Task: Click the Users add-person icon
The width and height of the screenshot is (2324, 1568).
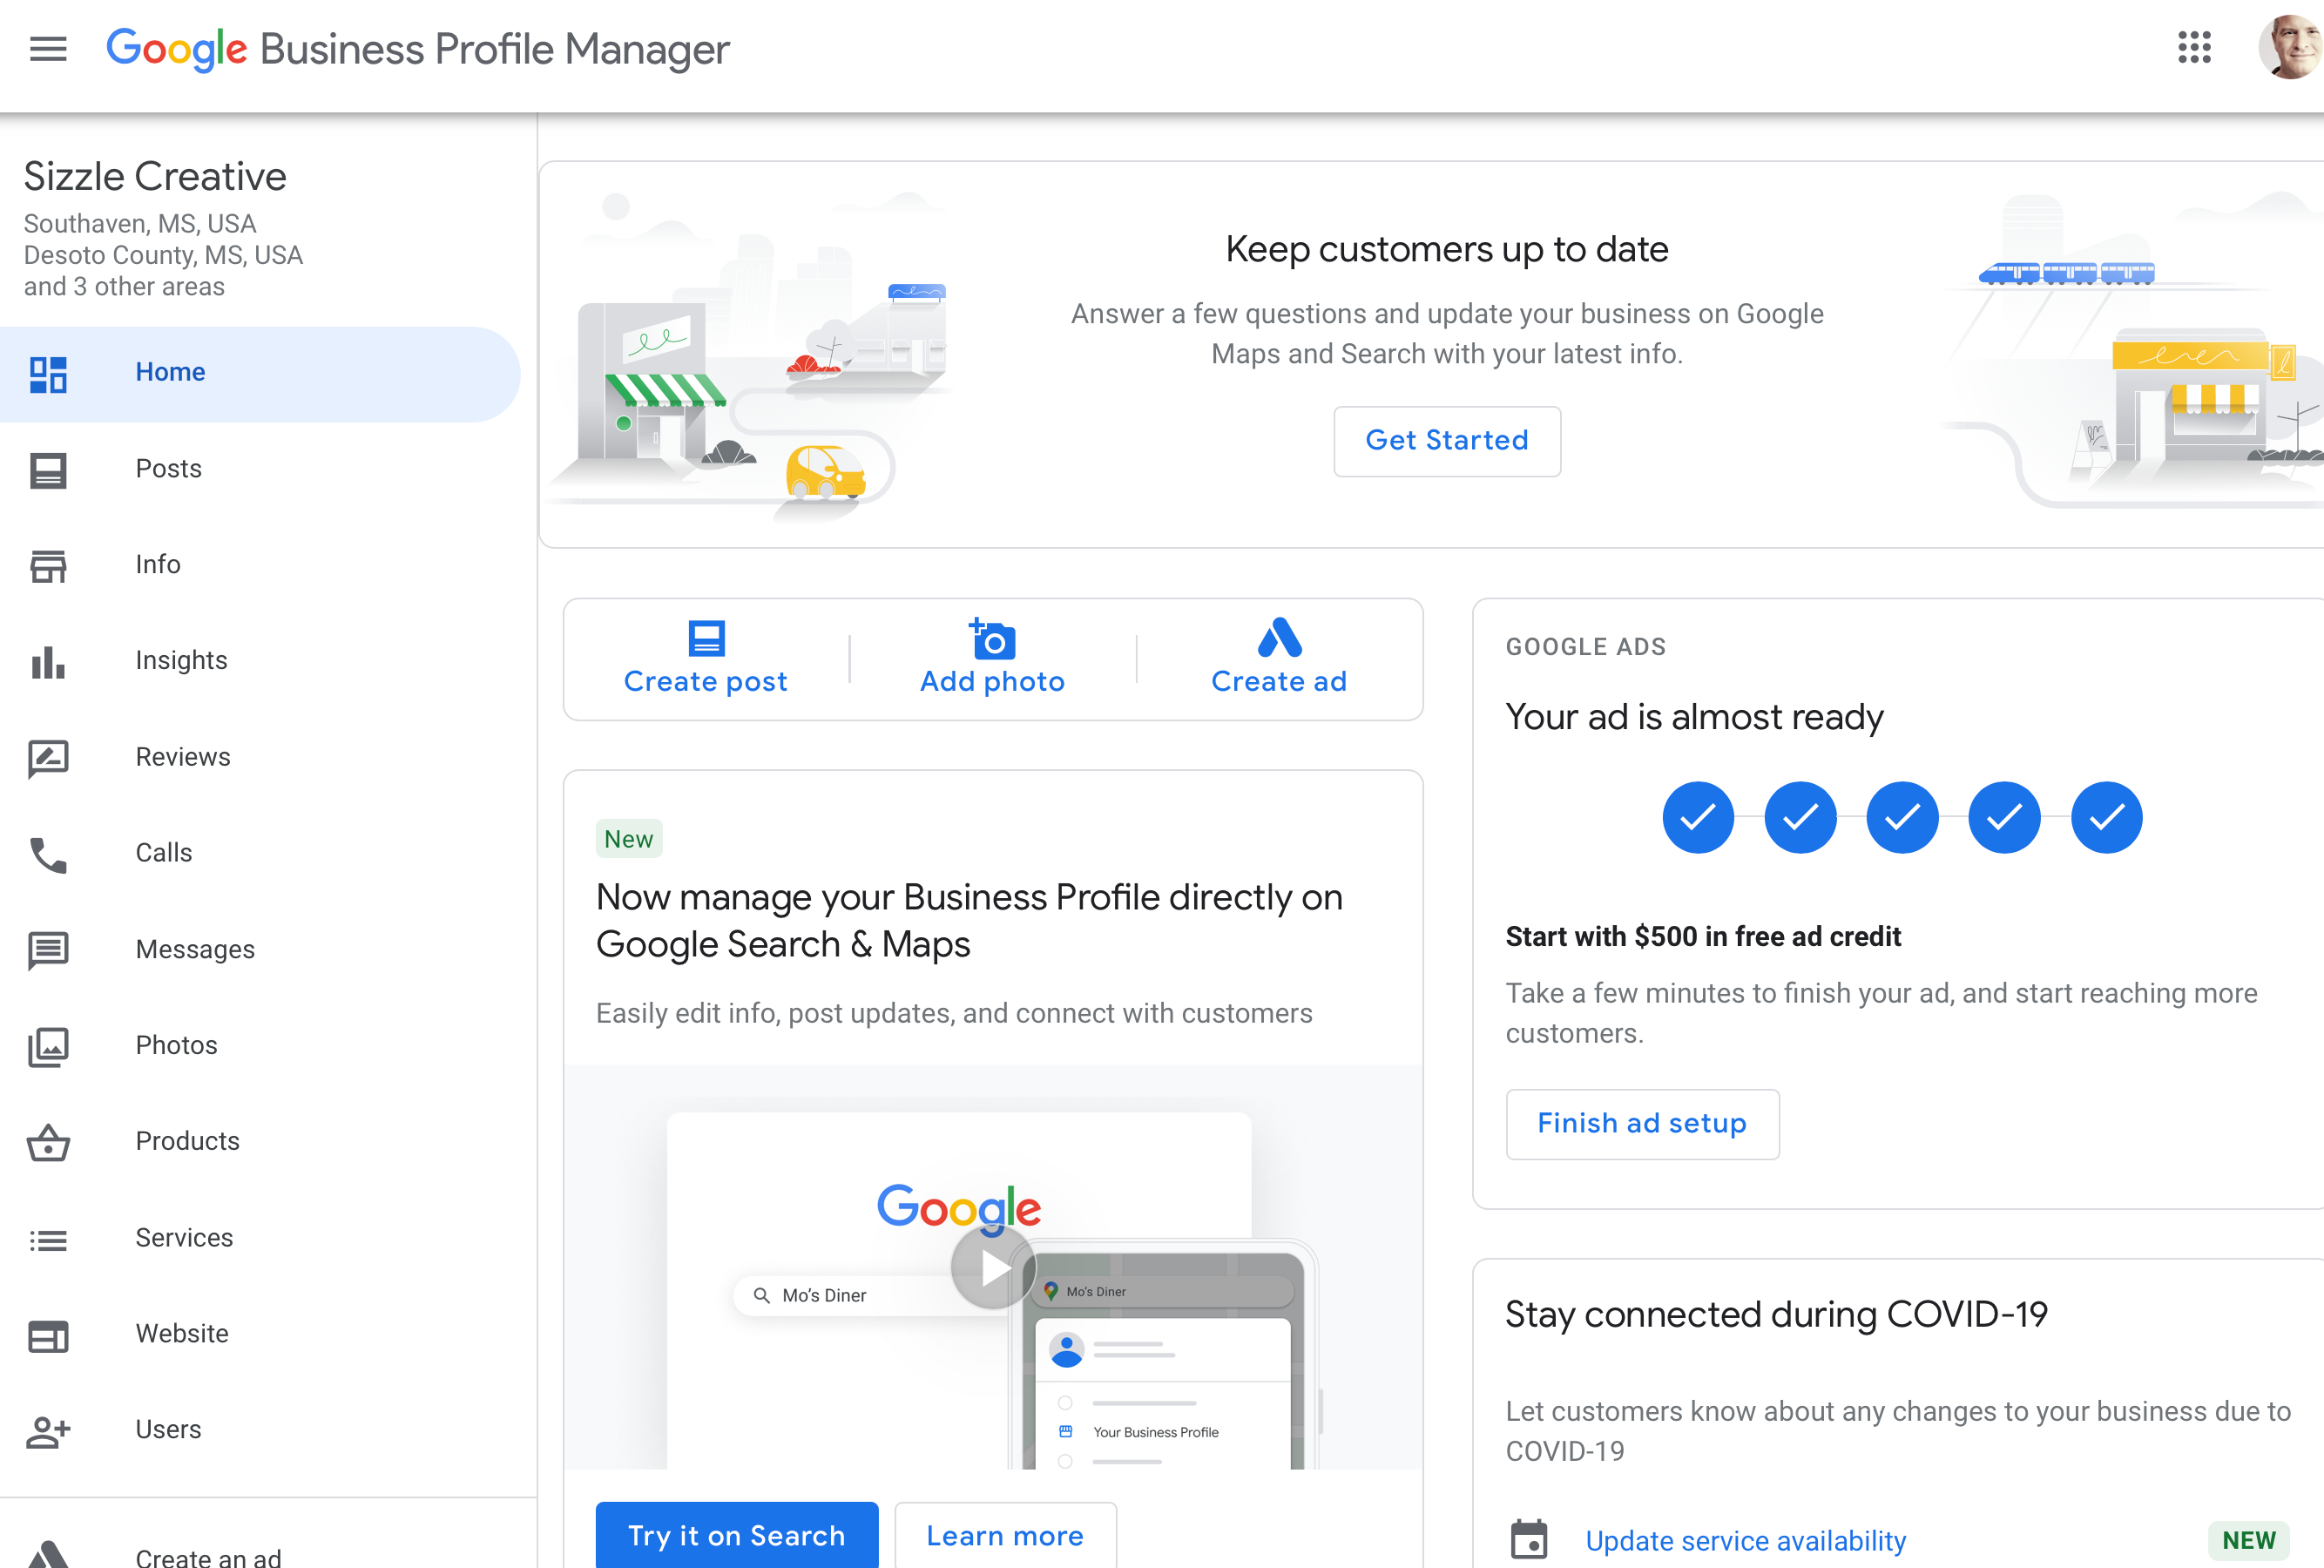Action: click(48, 1432)
